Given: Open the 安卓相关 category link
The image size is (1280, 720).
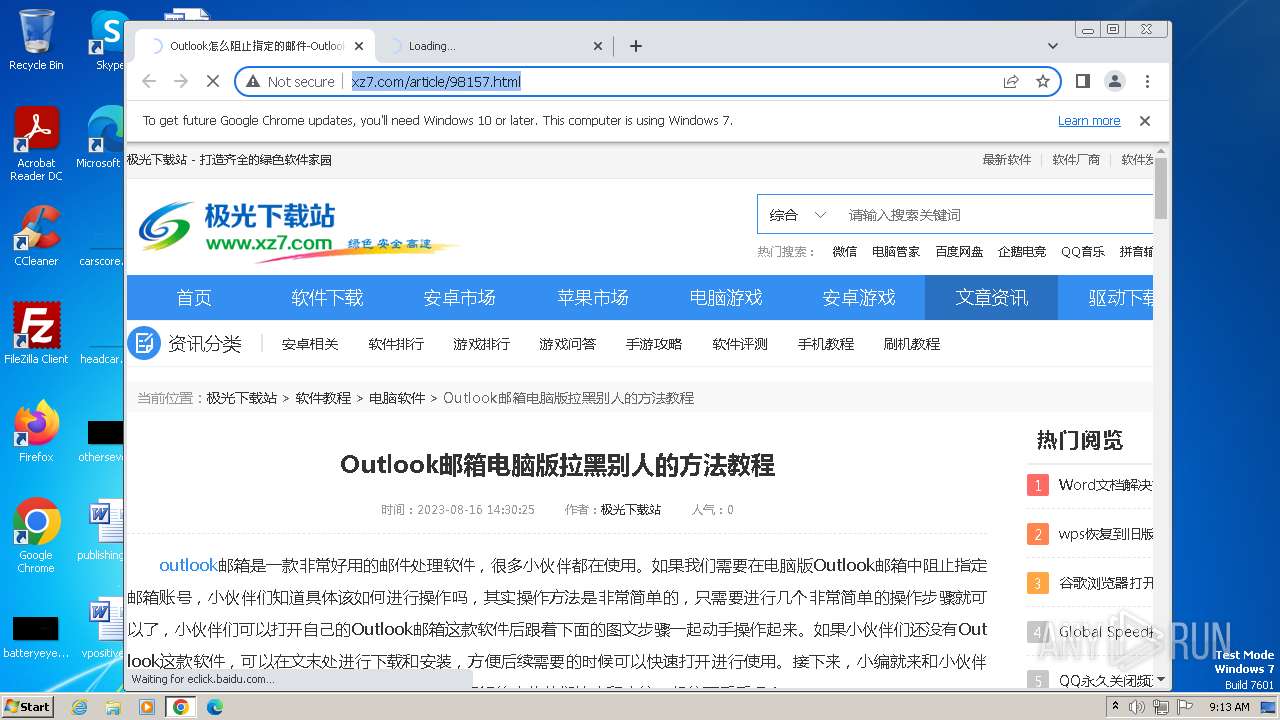Looking at the screenshot, I should (310, 344).
